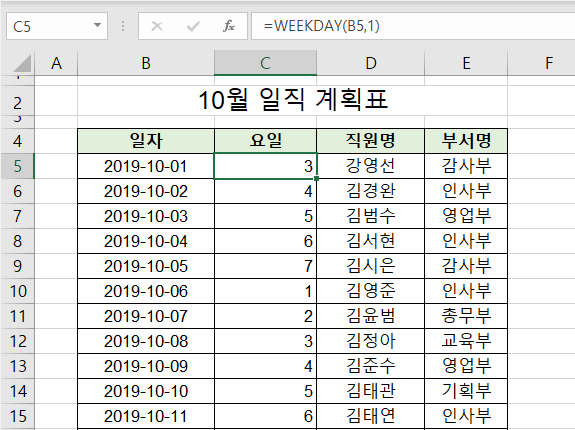Viewport: 575px width, 430px height.
Task: Select row 2 header
Action: point(17,101)
